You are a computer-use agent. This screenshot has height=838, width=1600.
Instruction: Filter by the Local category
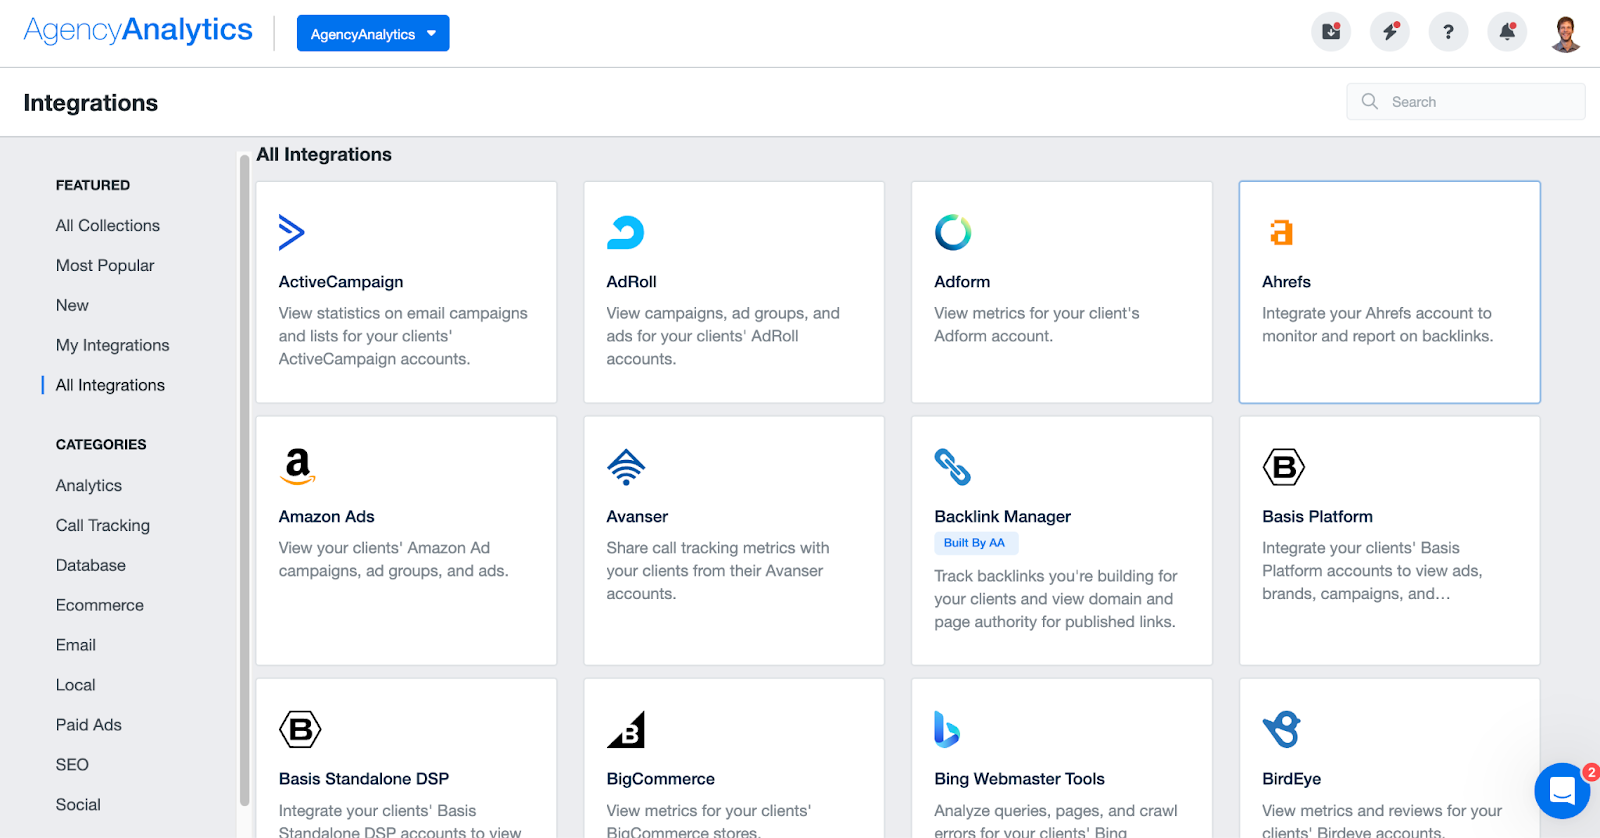coord(76,685)
